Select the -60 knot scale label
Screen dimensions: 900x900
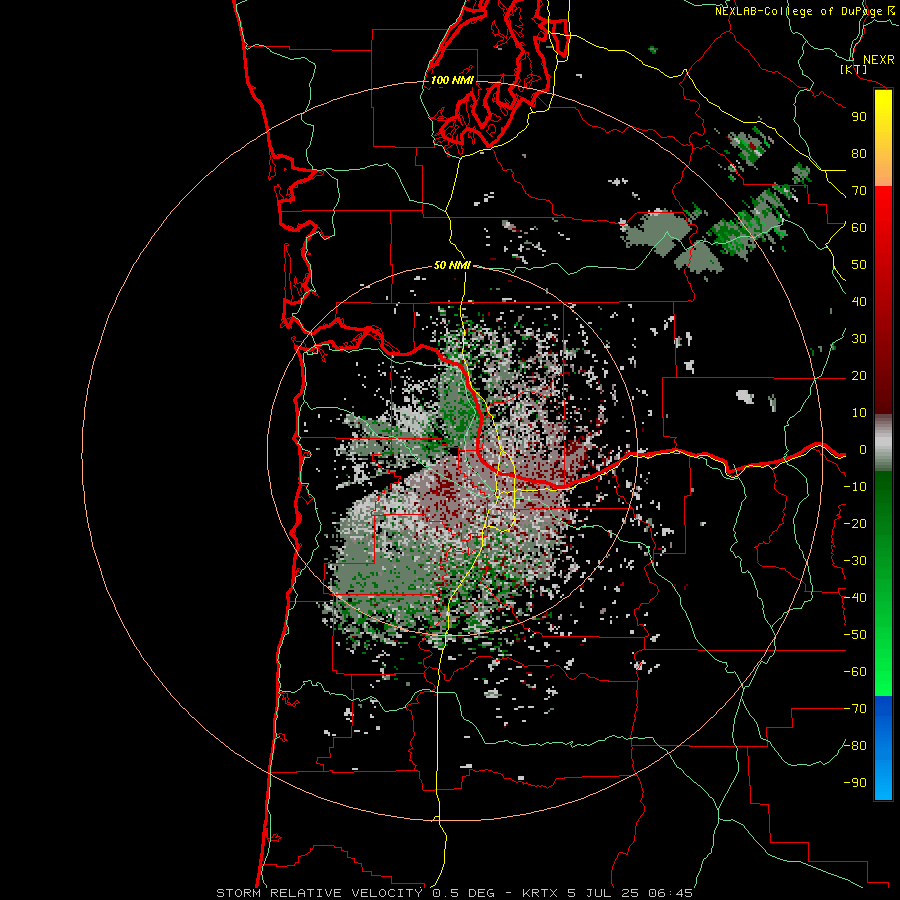pos(855,672)
